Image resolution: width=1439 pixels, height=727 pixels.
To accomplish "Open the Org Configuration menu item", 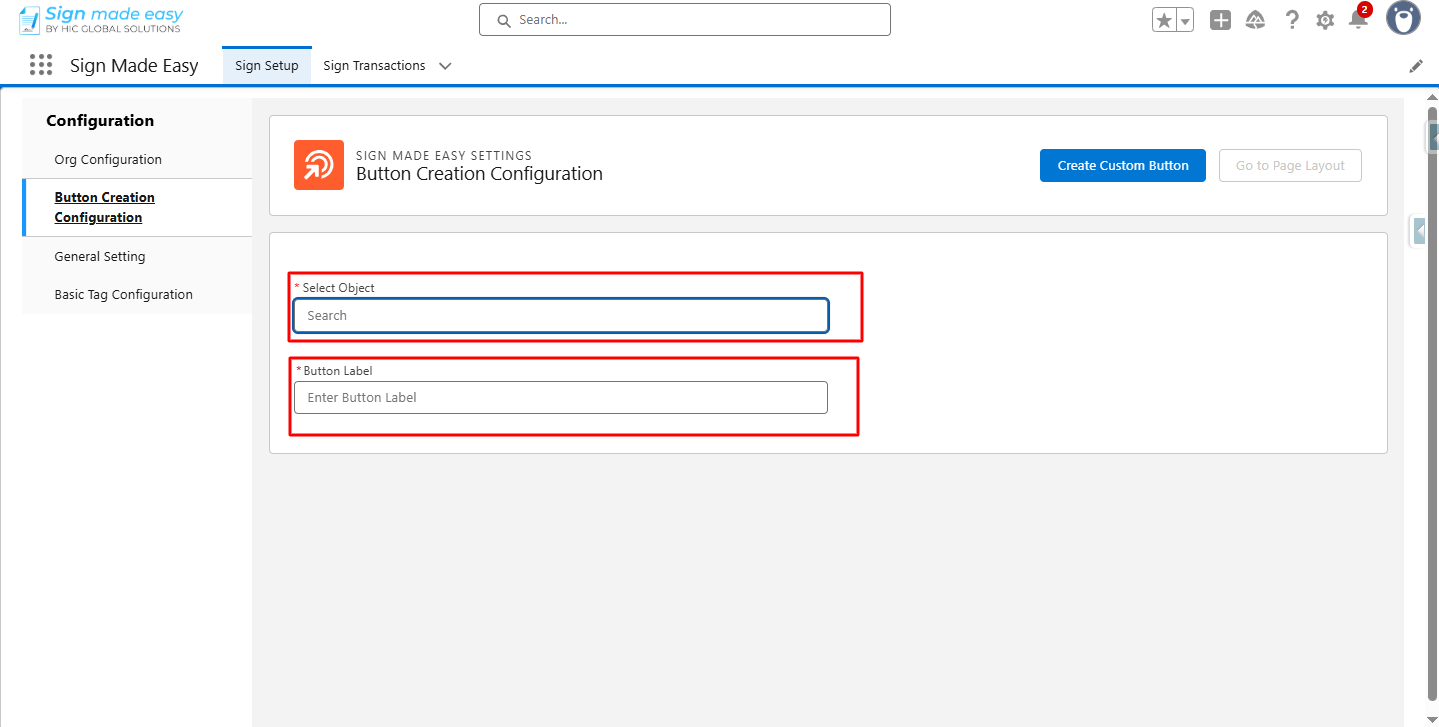I will pos(108,159).
